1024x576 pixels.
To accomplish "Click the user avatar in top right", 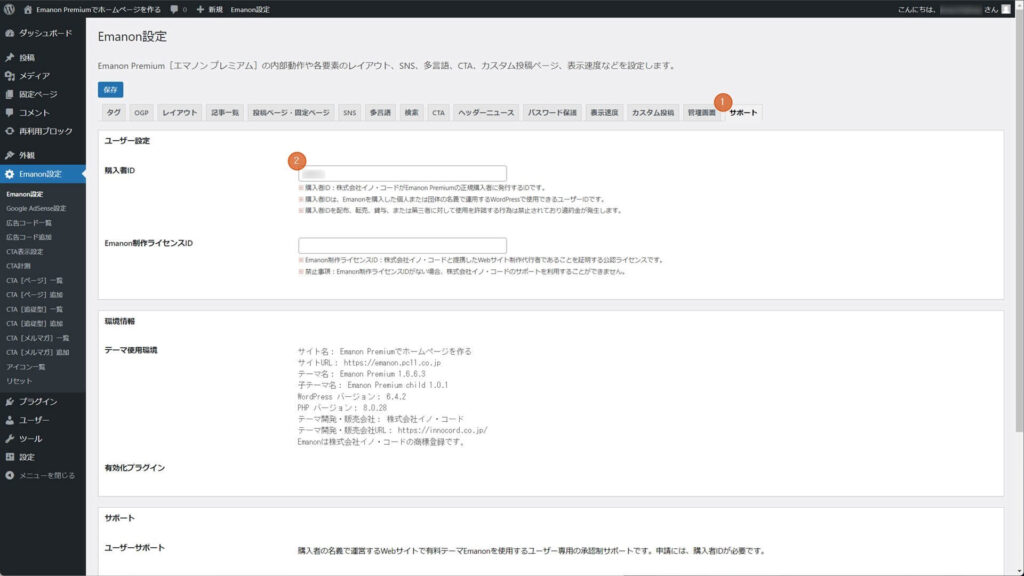I will (x=1006, y=9).
